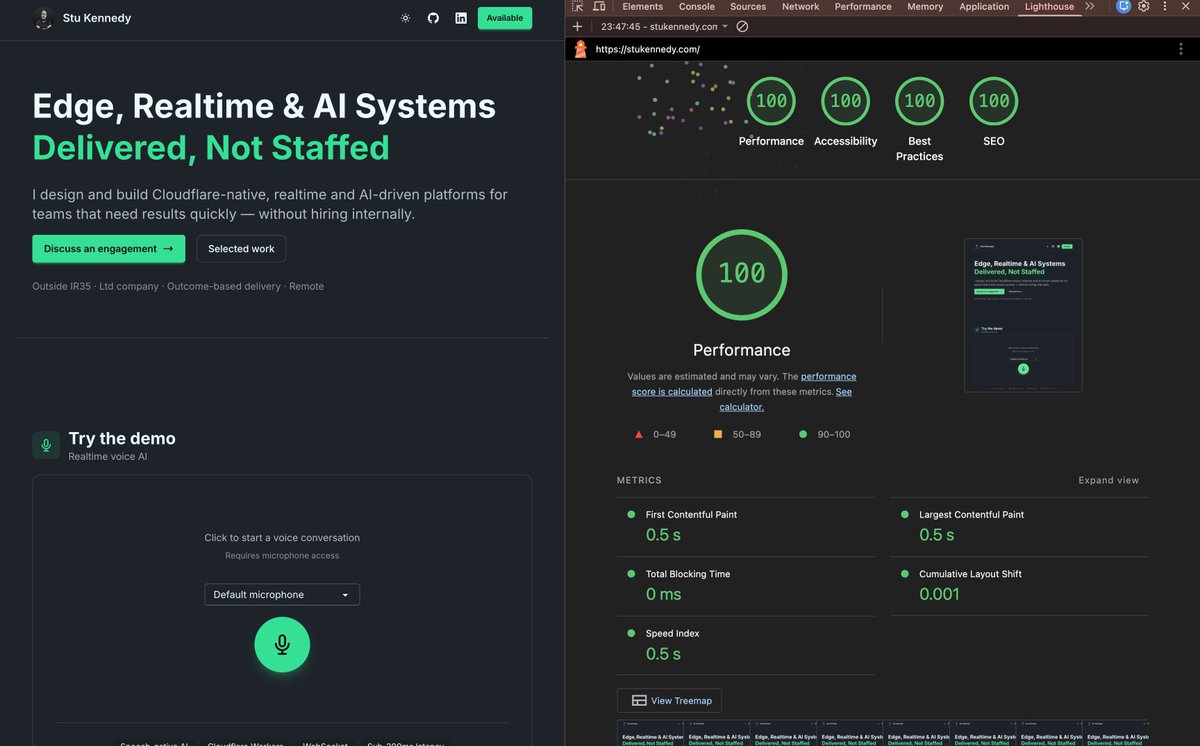This screenshot has width=1200, height=746.
Task: Open the DevTools settings gear
Action: pos(1144,6)
